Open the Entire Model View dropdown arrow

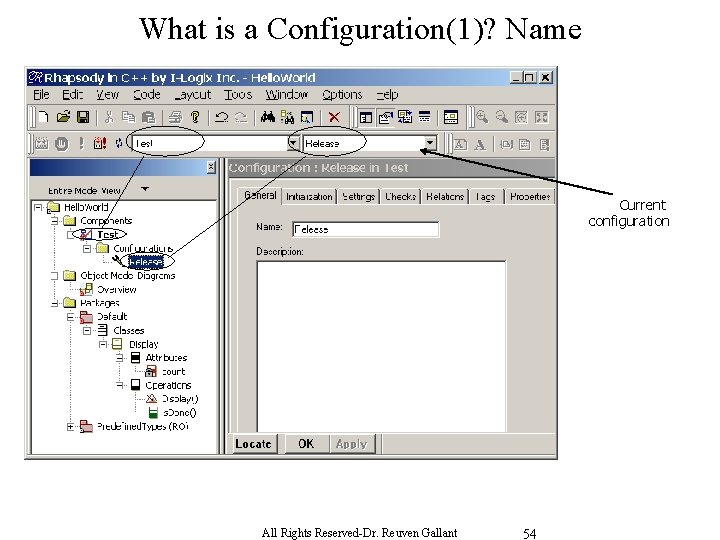[145, 189]
